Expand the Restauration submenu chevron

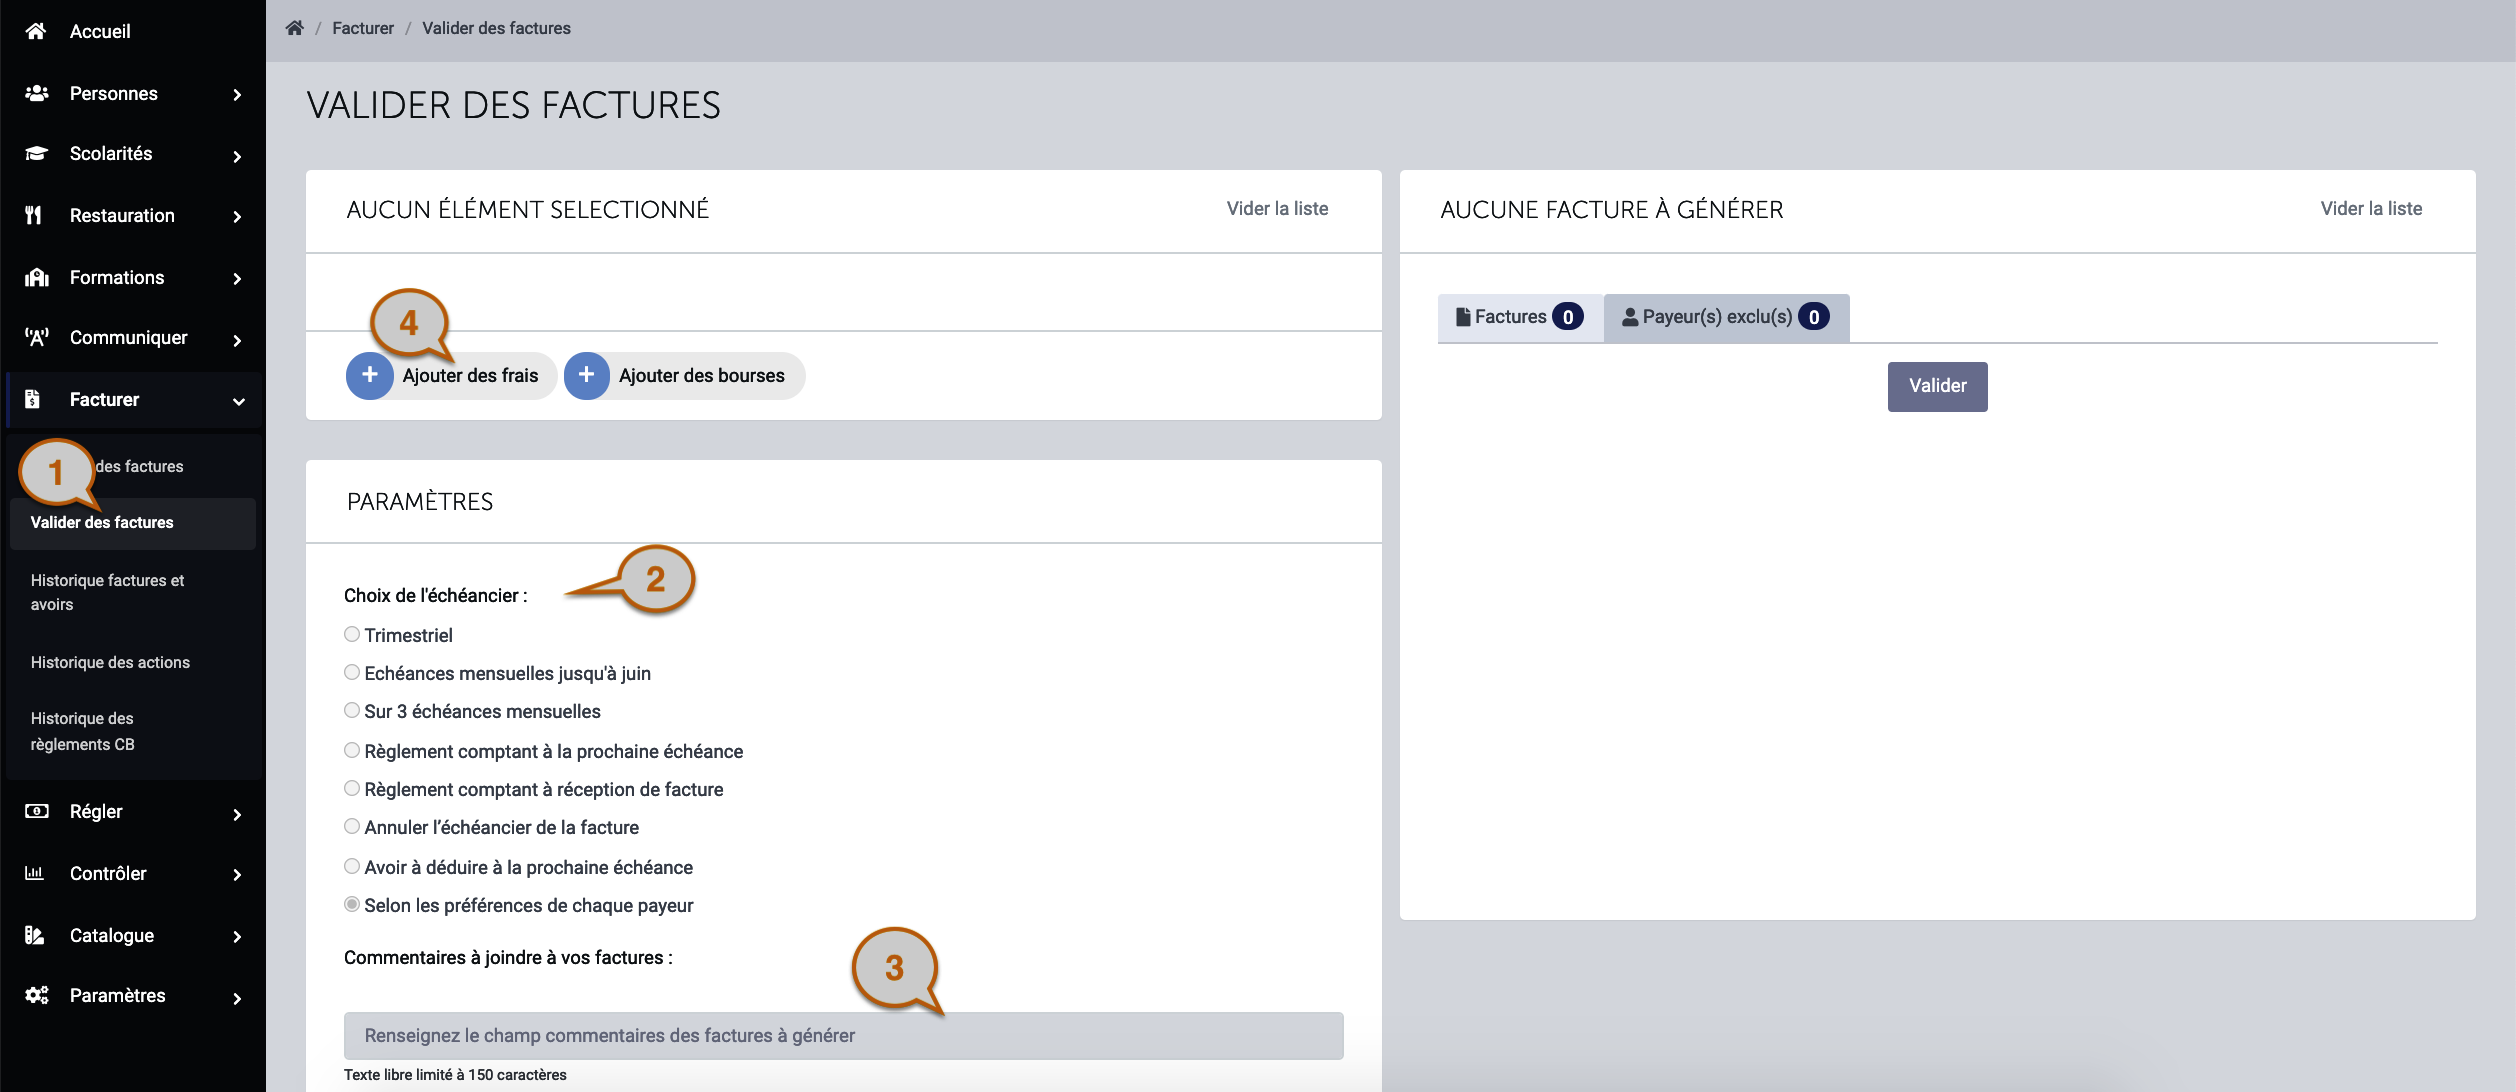point(237,217)
